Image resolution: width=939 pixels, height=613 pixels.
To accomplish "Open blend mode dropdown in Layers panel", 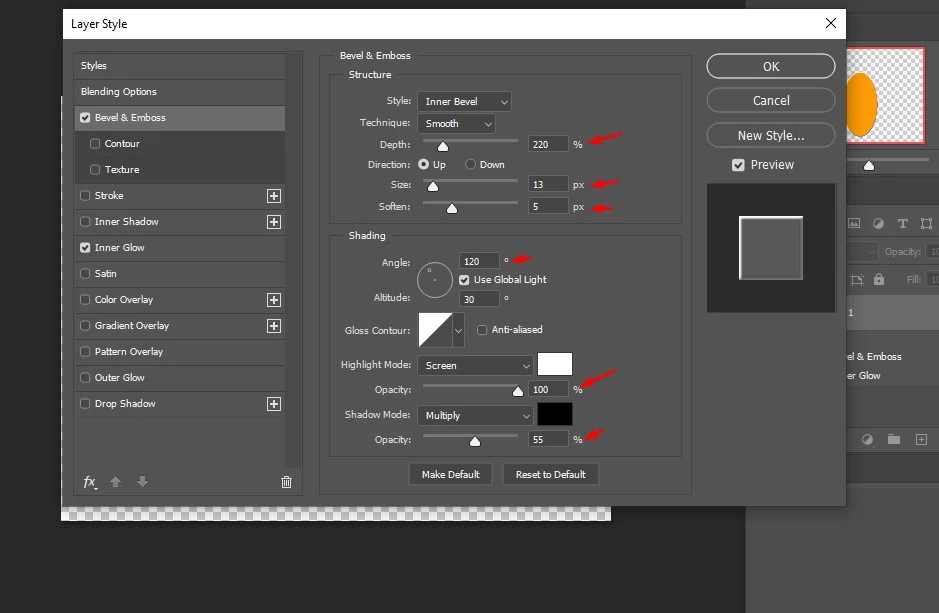I will (x=862, y=251).
